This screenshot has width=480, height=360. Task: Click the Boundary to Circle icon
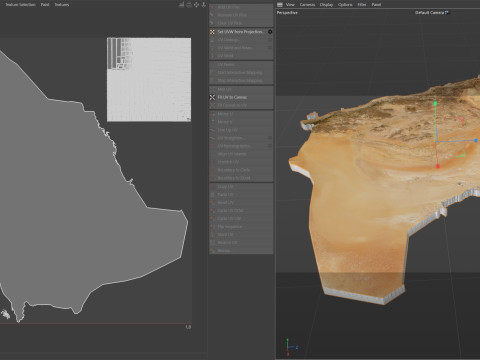click(212, 170)
